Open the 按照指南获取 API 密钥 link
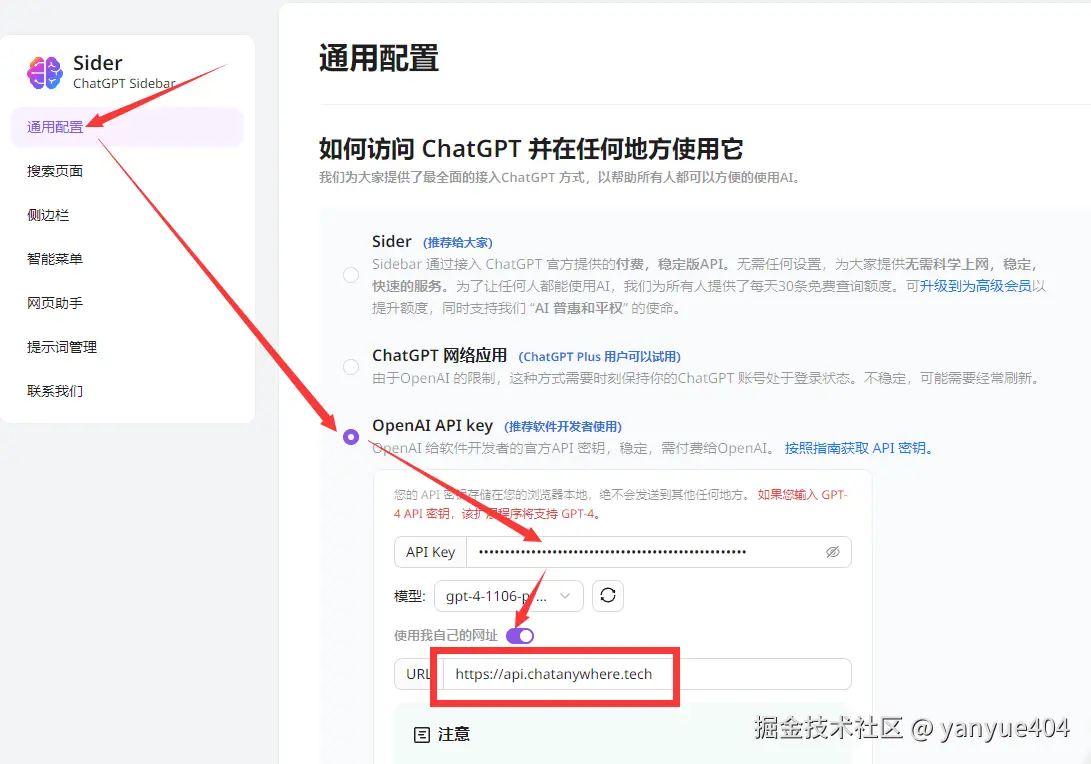The width and height of the screenshot is (1091, 764). click(858, 448)
